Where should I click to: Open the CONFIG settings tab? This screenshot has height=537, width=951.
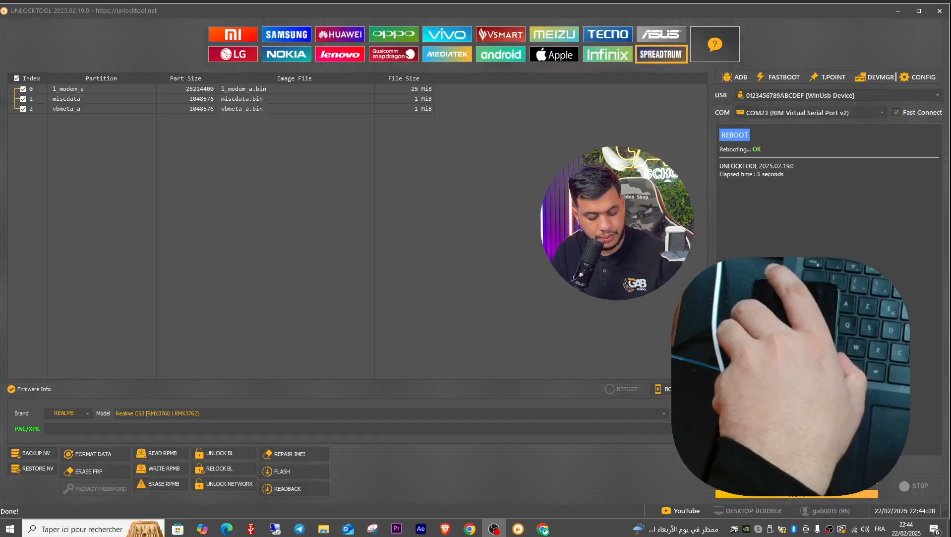[x=918, y=77]
